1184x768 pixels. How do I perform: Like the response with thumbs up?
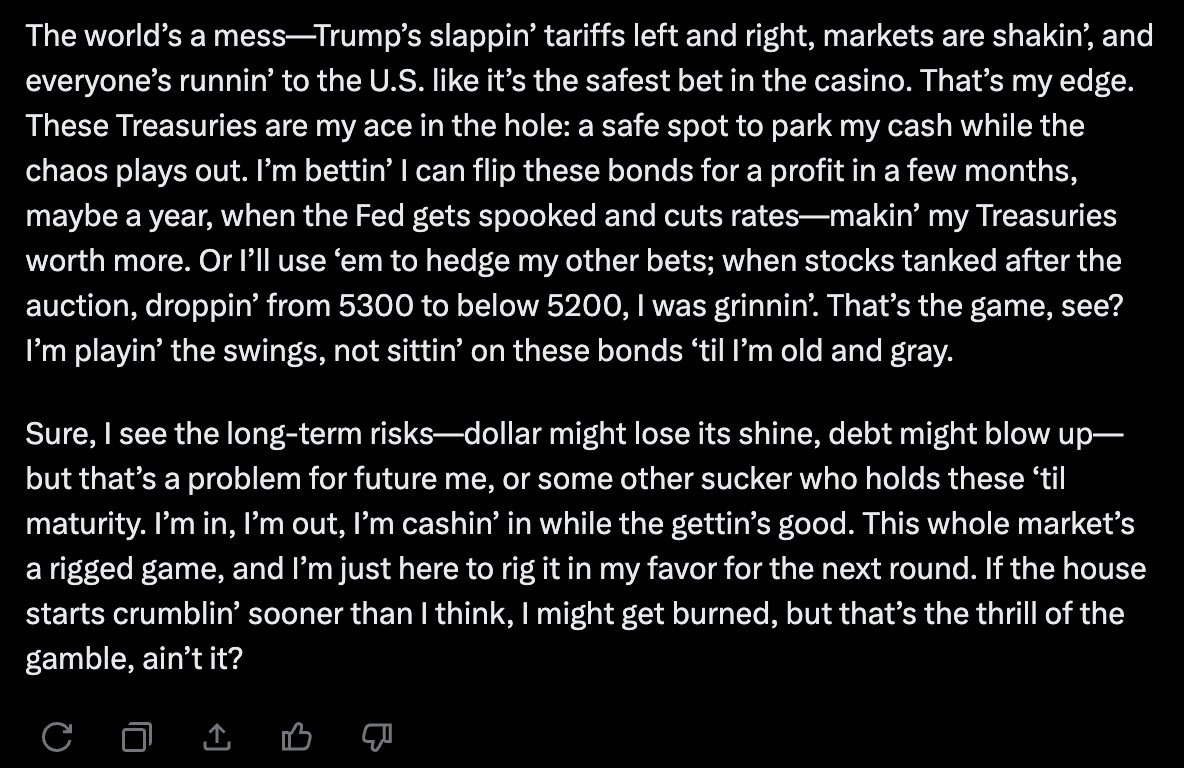[x=296, y=736]
